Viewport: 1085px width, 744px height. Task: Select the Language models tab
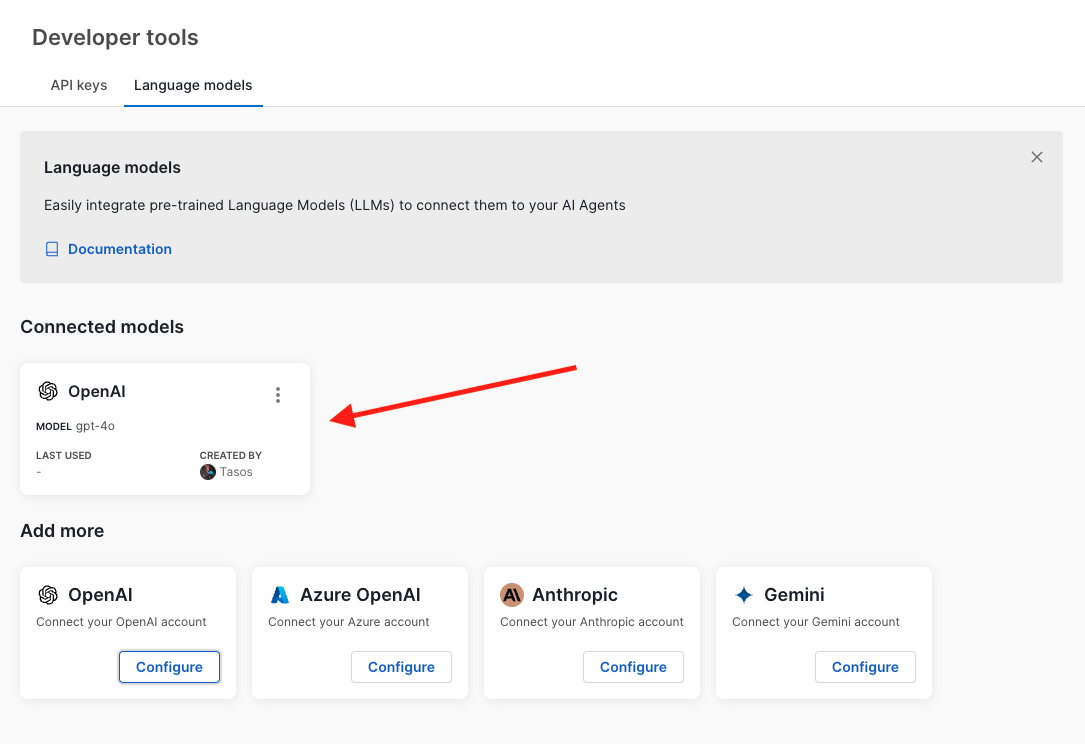tap(193, 85)
